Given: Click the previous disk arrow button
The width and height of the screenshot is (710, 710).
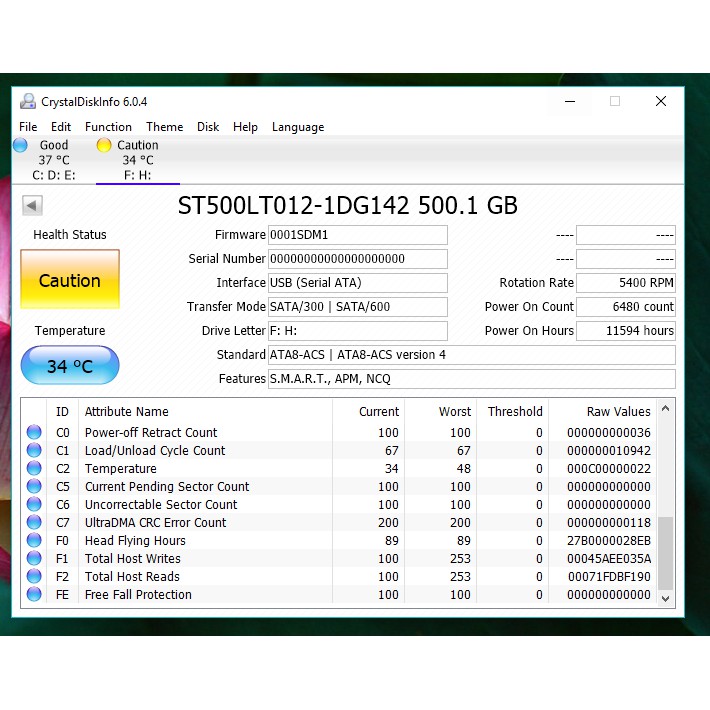Looking at the screenshot, I should coord(32,205).
